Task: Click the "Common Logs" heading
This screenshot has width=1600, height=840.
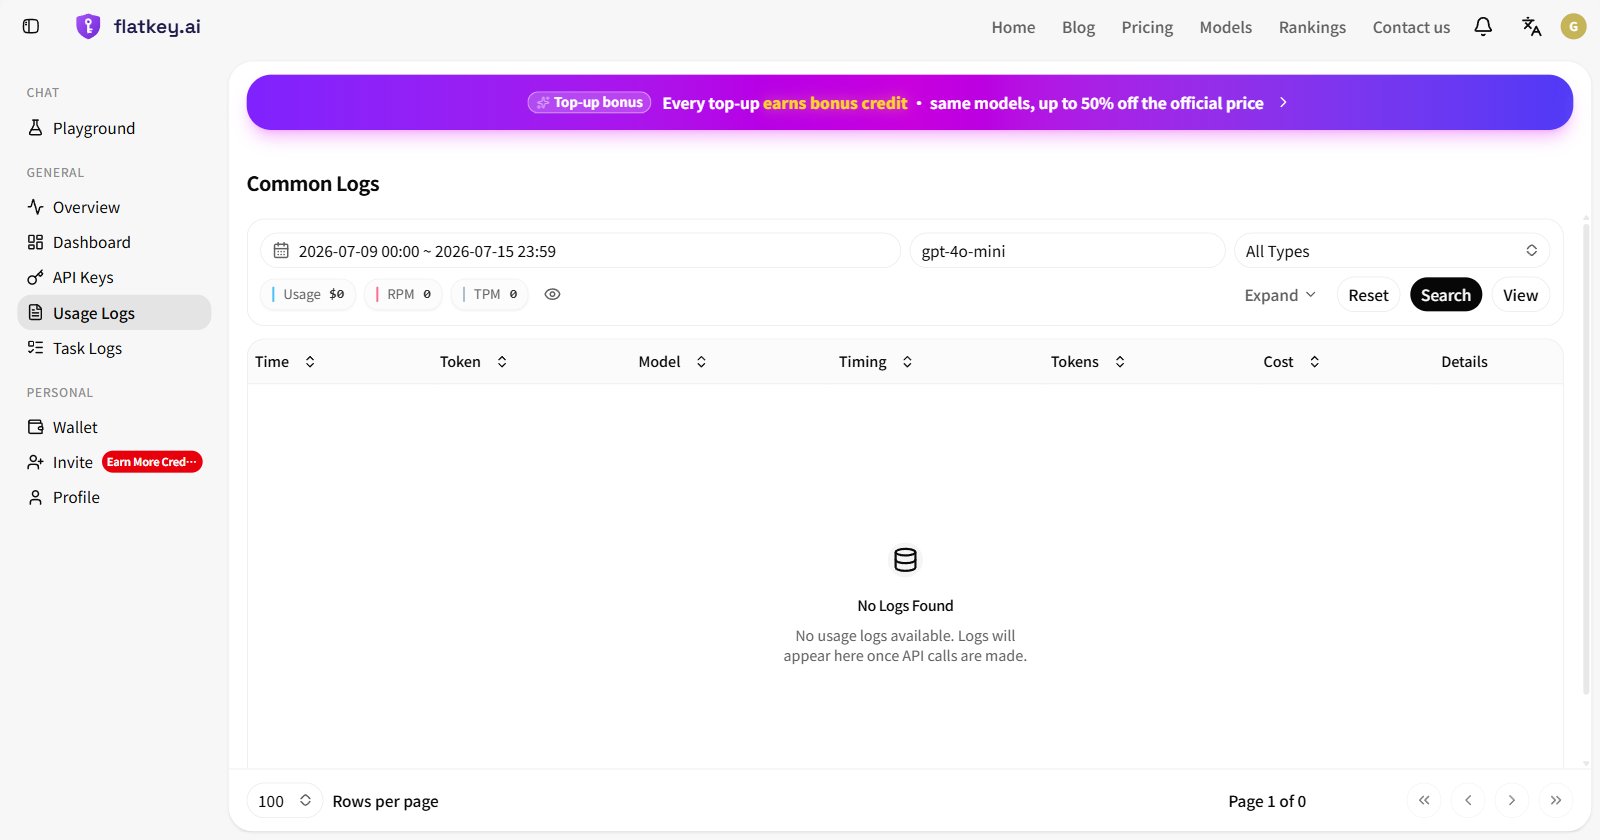Action: 313,184
